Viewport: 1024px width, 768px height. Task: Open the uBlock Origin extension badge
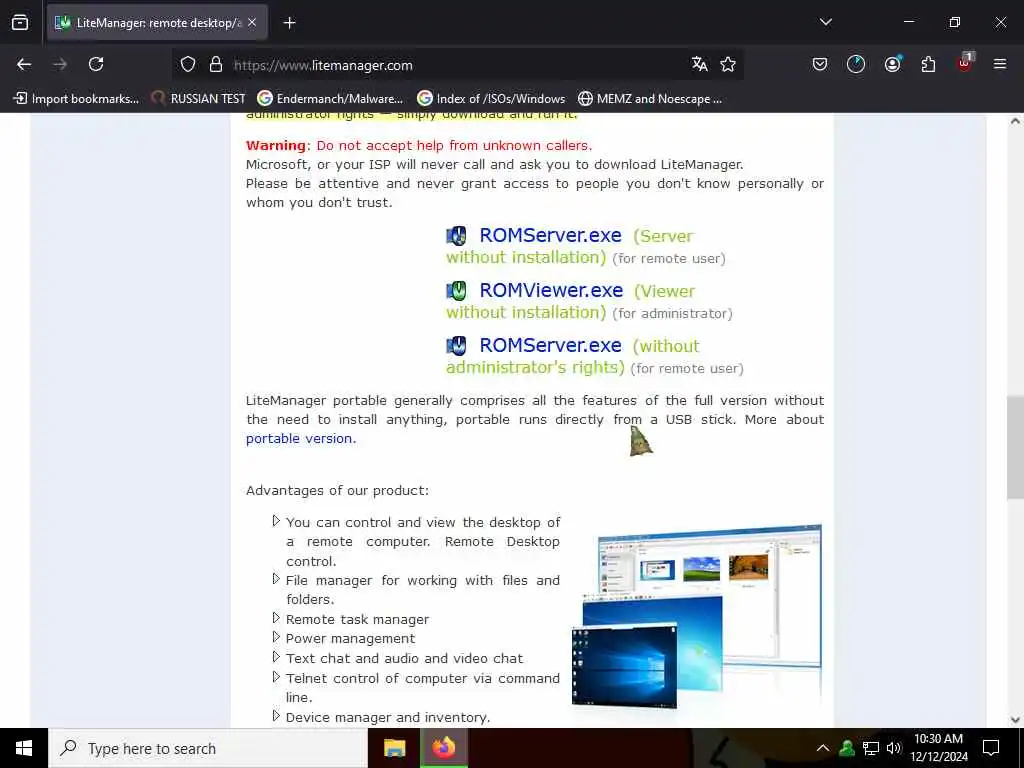pyautogui.click(x=965, y=63)
